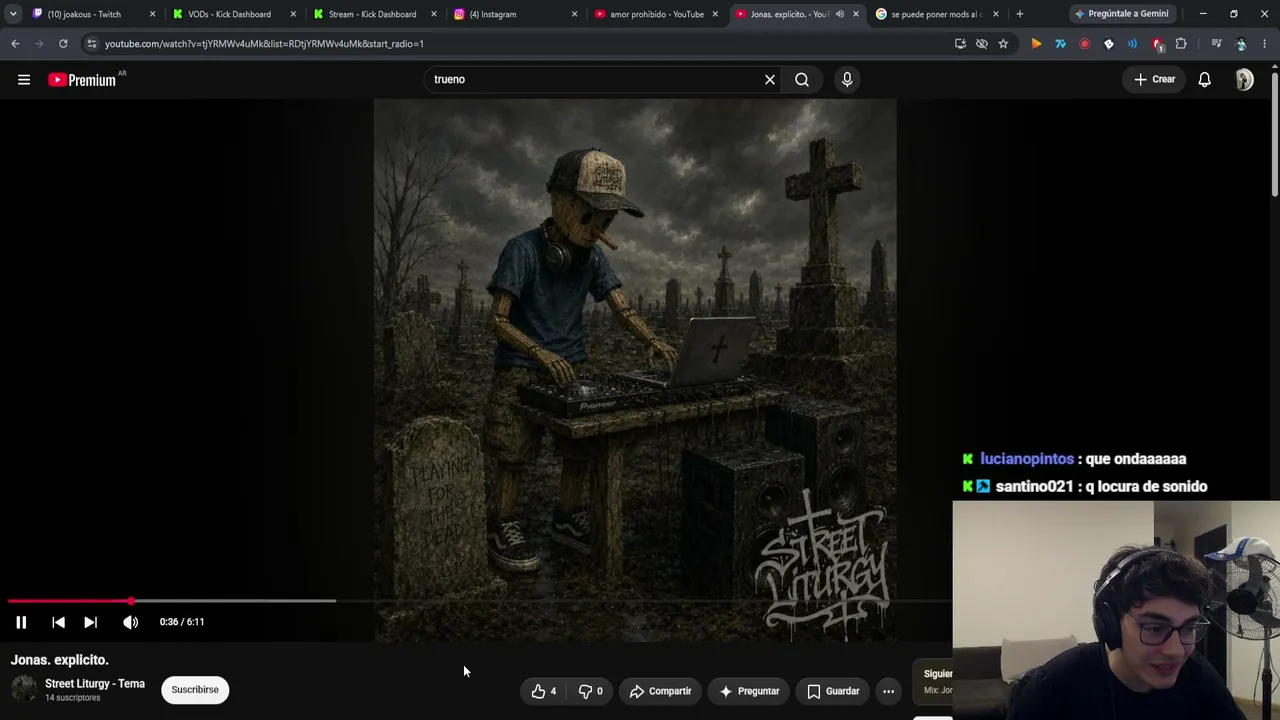The image size is (1280, 720).
Task: Clear the search text 'trueno'
Action: click(770, 80)
